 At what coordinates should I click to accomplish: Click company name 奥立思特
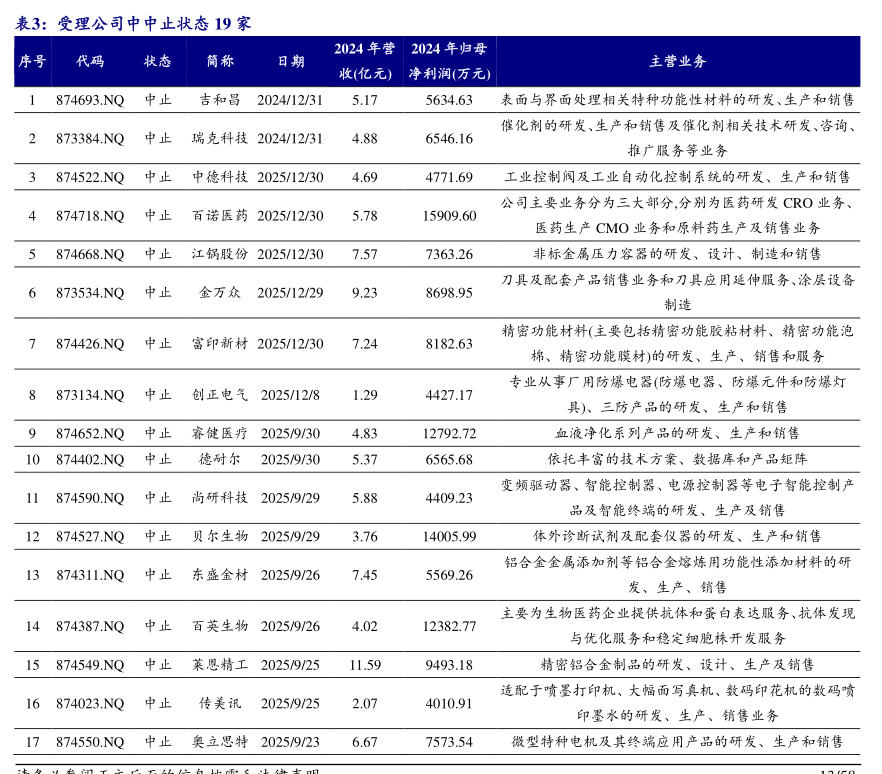[220, 741]
